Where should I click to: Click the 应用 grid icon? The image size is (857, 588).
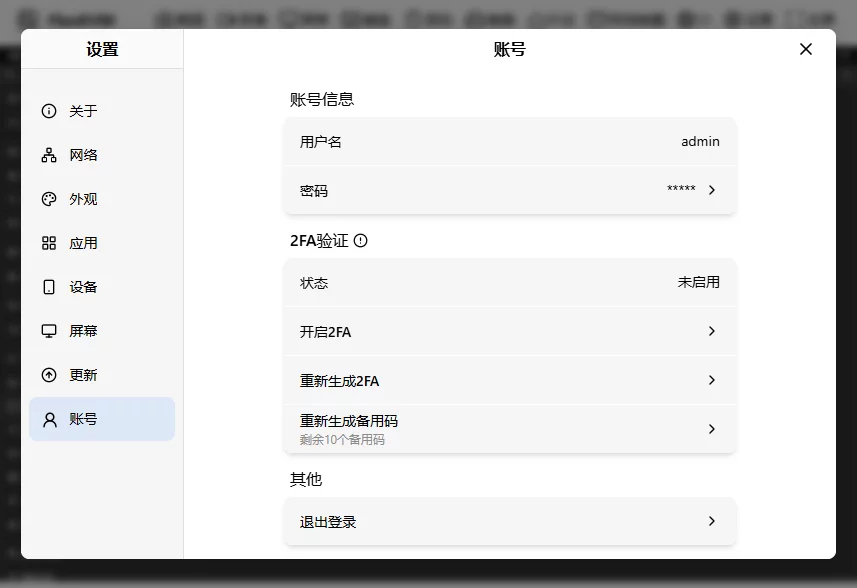pyautogui.click(x=49, y=243)
